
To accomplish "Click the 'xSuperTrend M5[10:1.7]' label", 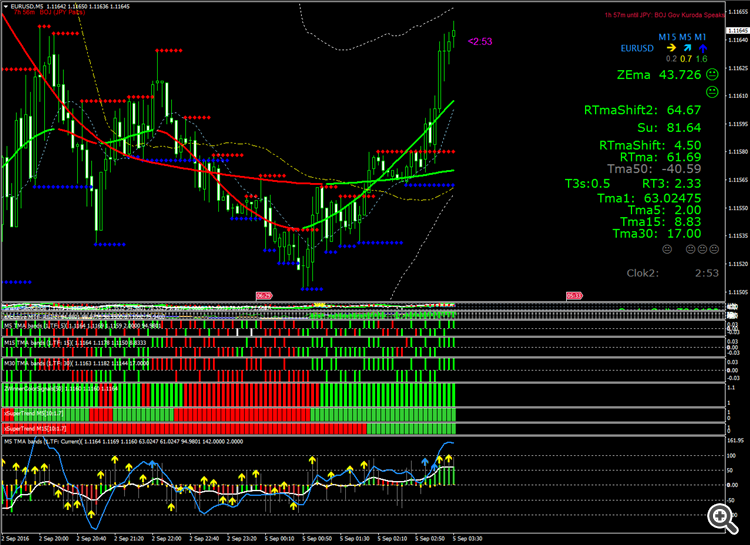I will pos(33,413).
